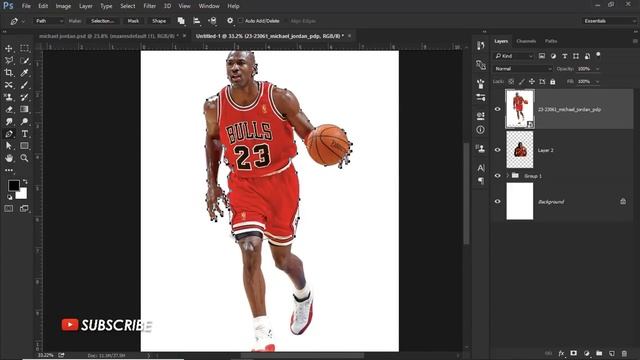Open the Filter menu
This screenshot has height=360, width=640.
149,6
